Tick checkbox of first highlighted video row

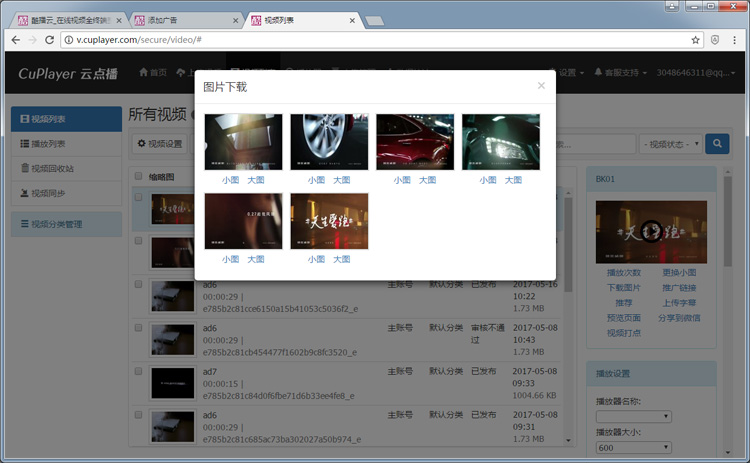(138, 197)
